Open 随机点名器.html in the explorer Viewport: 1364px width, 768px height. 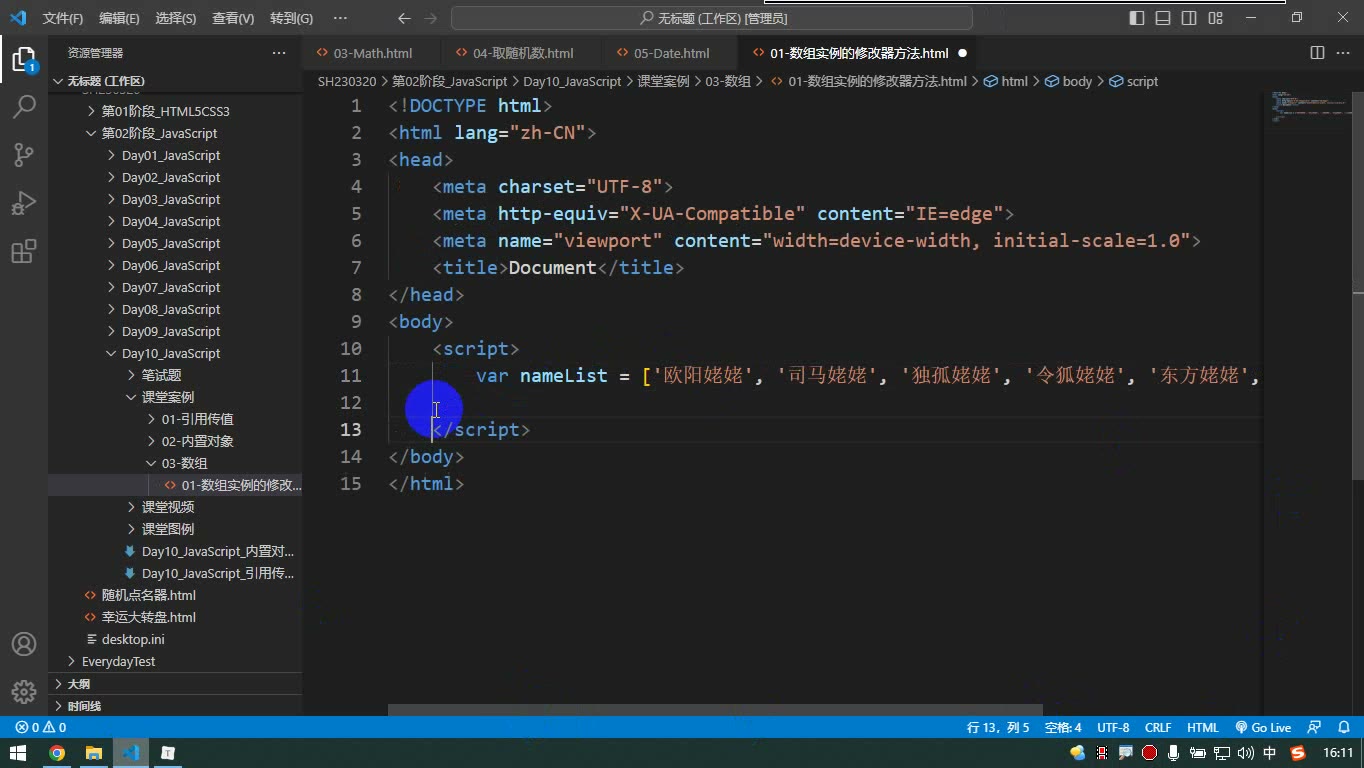[148, 595]
